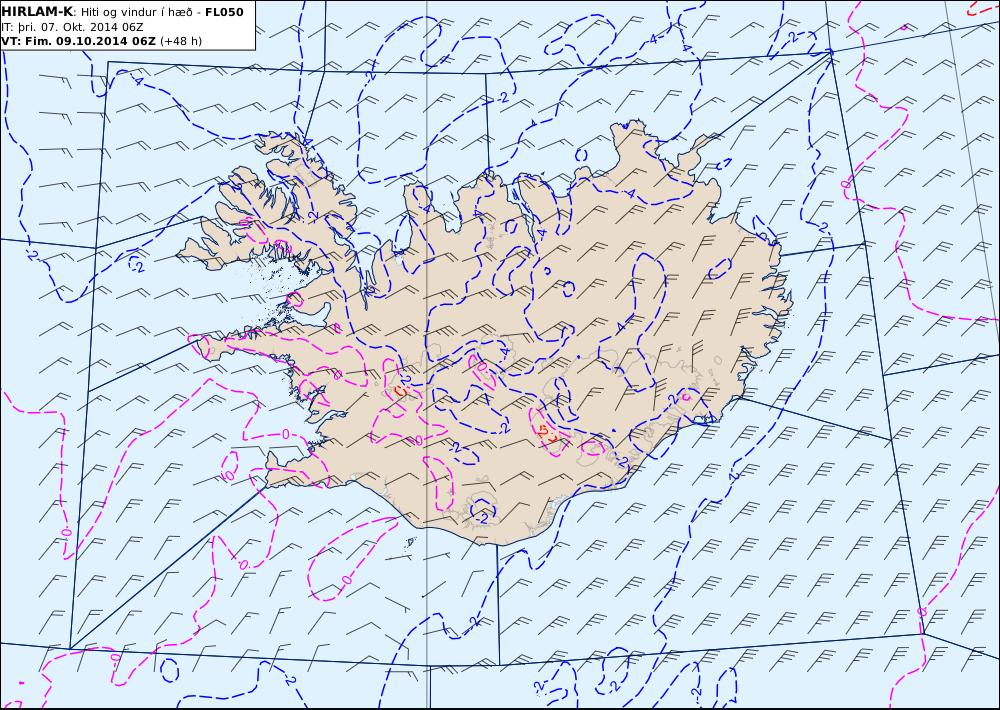Click the 'VT: Fim. 09.10.2014 06Z' valid time
This screenshot has height=710, width=1000.
[78, 41]
